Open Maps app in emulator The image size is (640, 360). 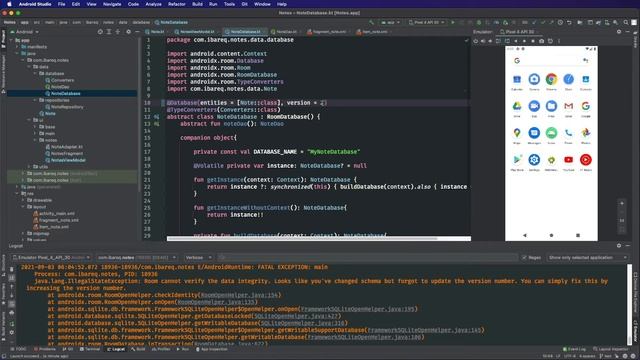click(517, 133)
